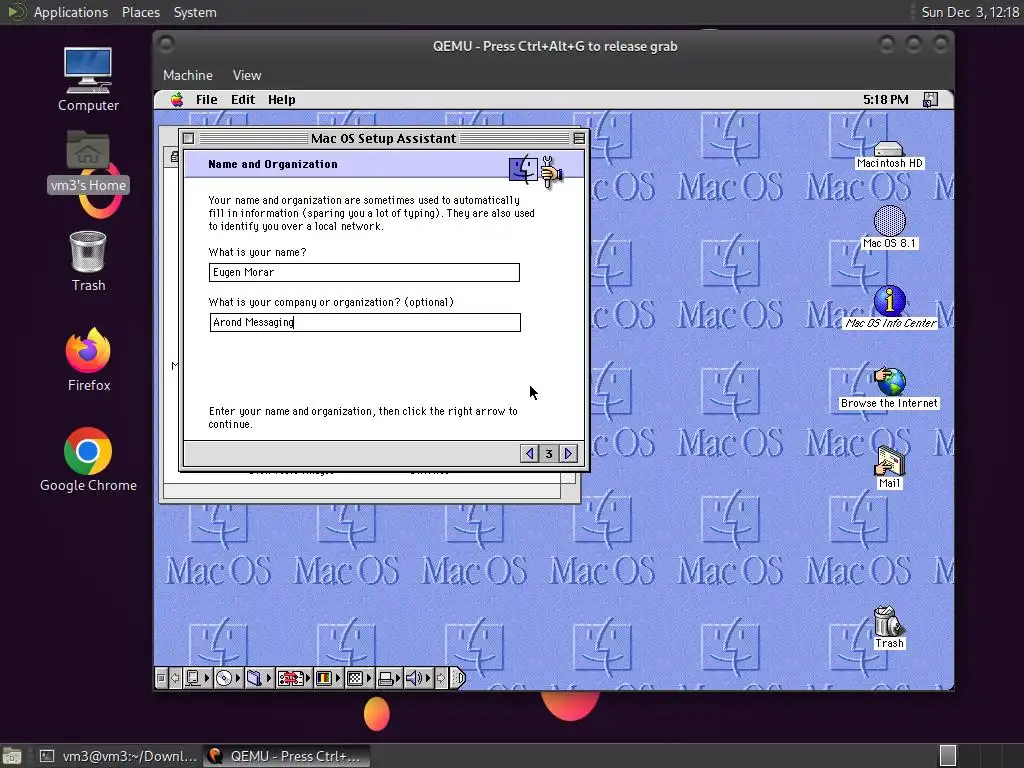1024x768 pixels.
Task: Click in the 'What is your name?' field
Action: click(x=364, y=272)
